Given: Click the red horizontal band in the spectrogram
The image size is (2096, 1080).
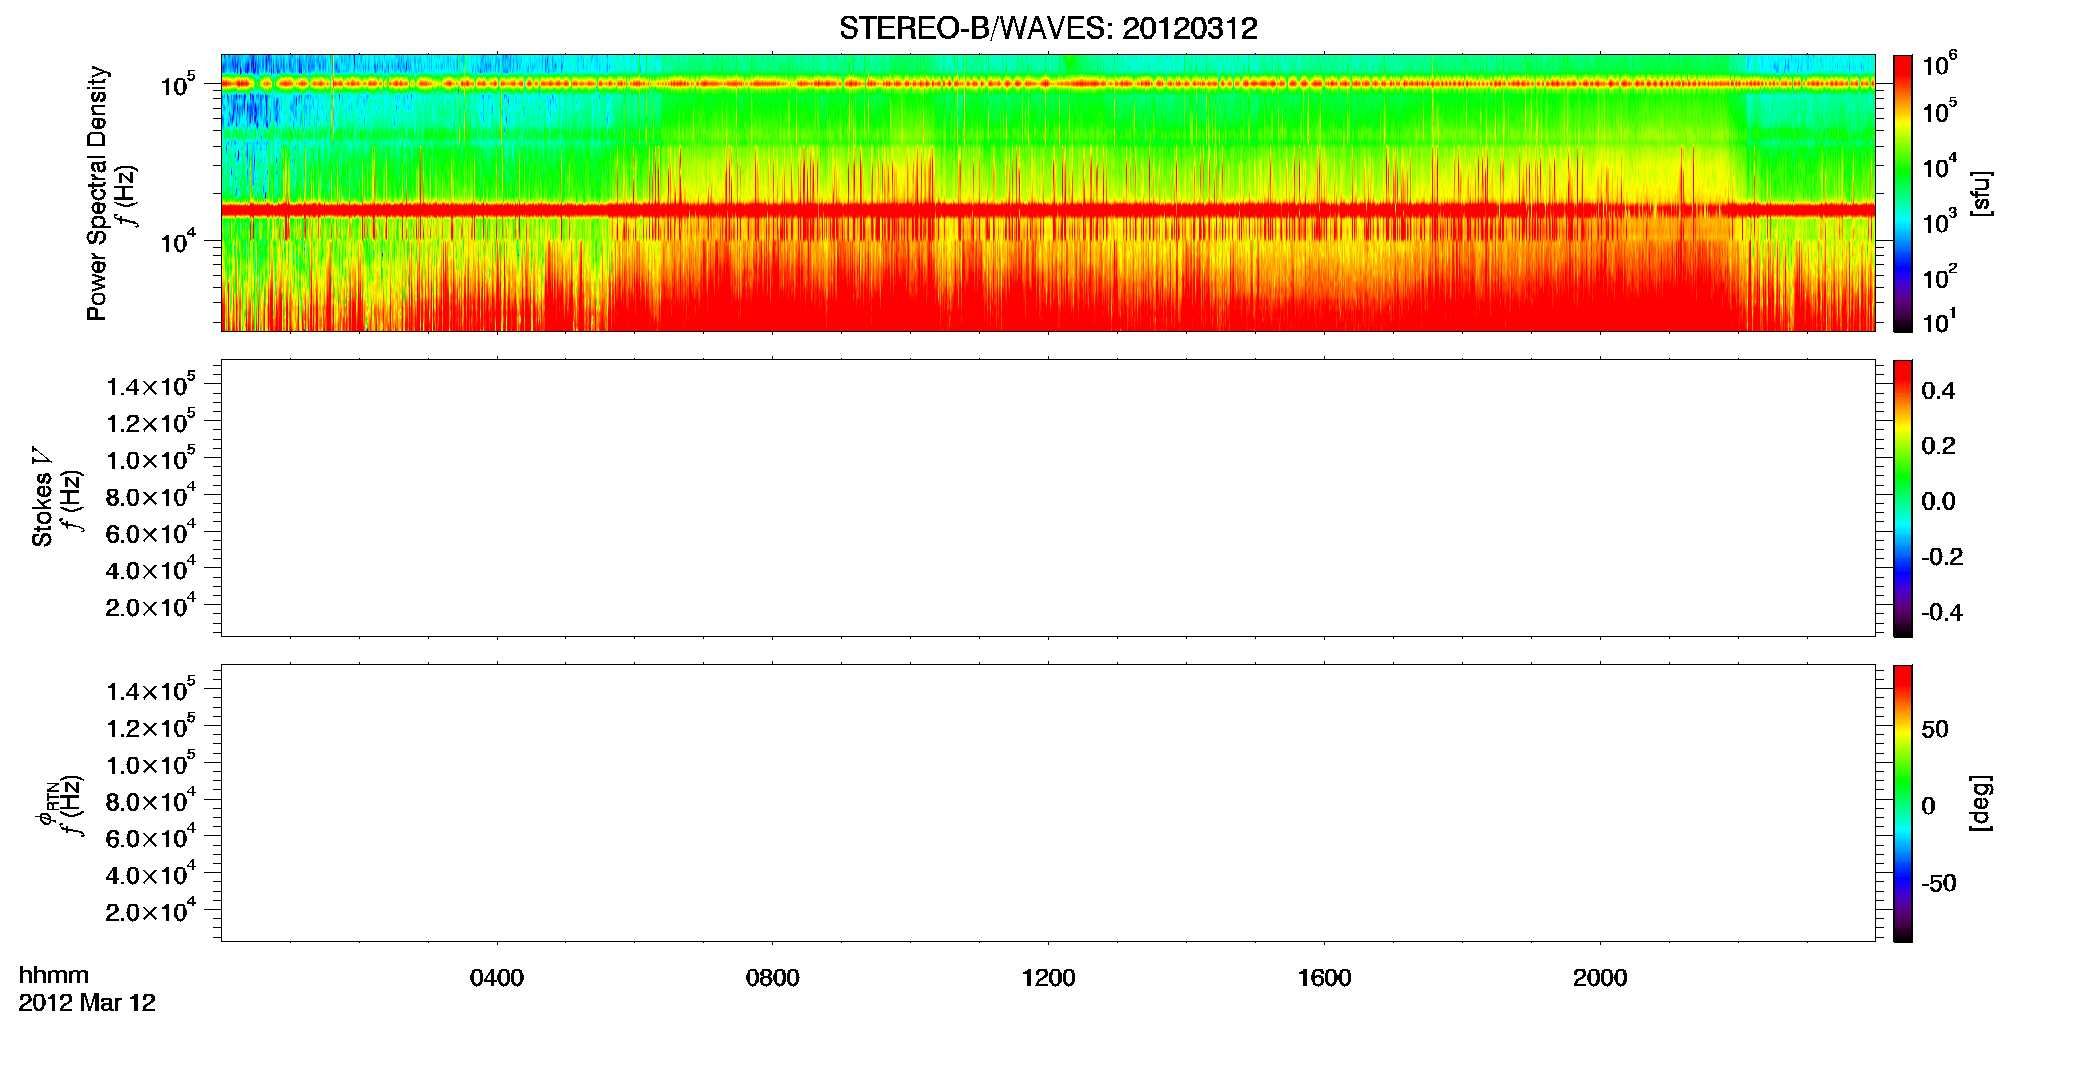Looking at the screenshot, I should coord(1048,210).
